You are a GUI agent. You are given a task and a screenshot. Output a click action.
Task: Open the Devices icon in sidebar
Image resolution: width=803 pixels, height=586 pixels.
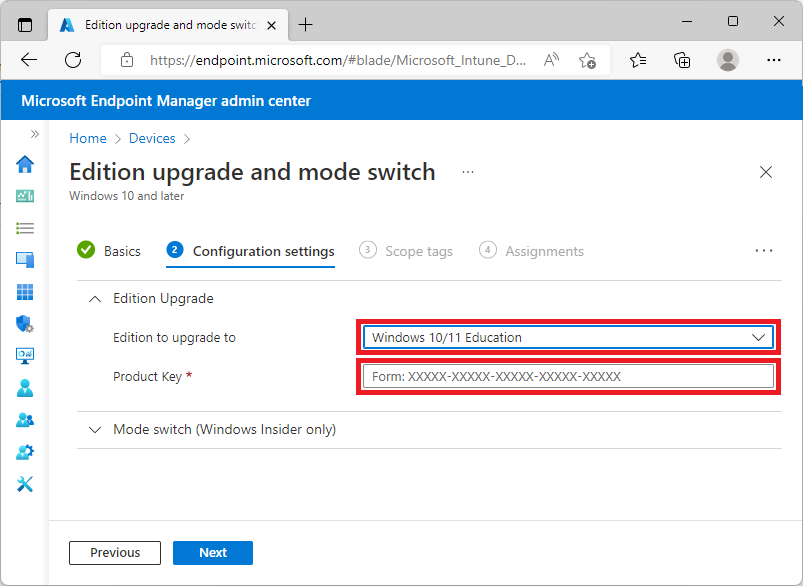[x=25, y=260]
